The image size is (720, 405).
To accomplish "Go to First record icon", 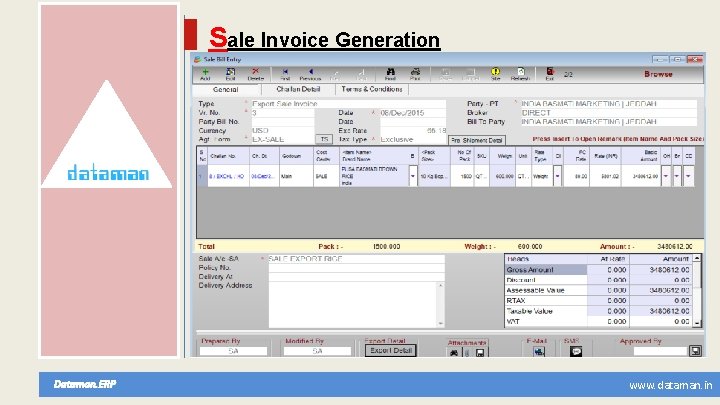I will point(285,73).
